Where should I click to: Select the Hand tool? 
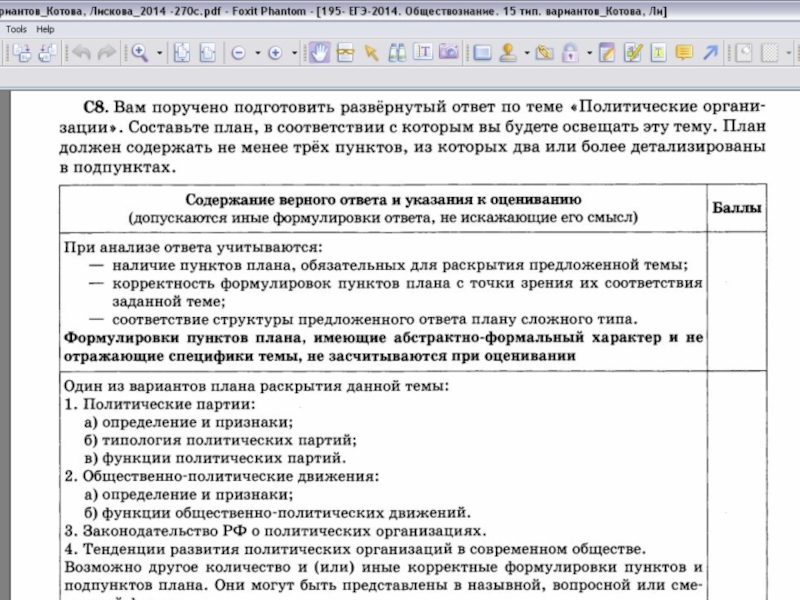coord(319,53)
